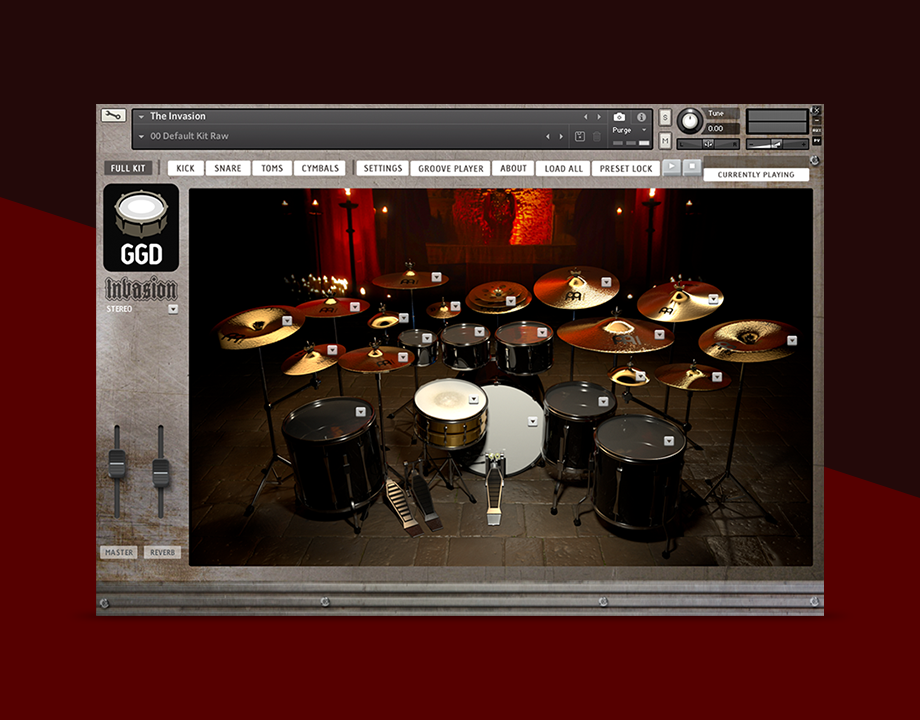Click the pan control below the Tune knob

click(x=707, y=144)
